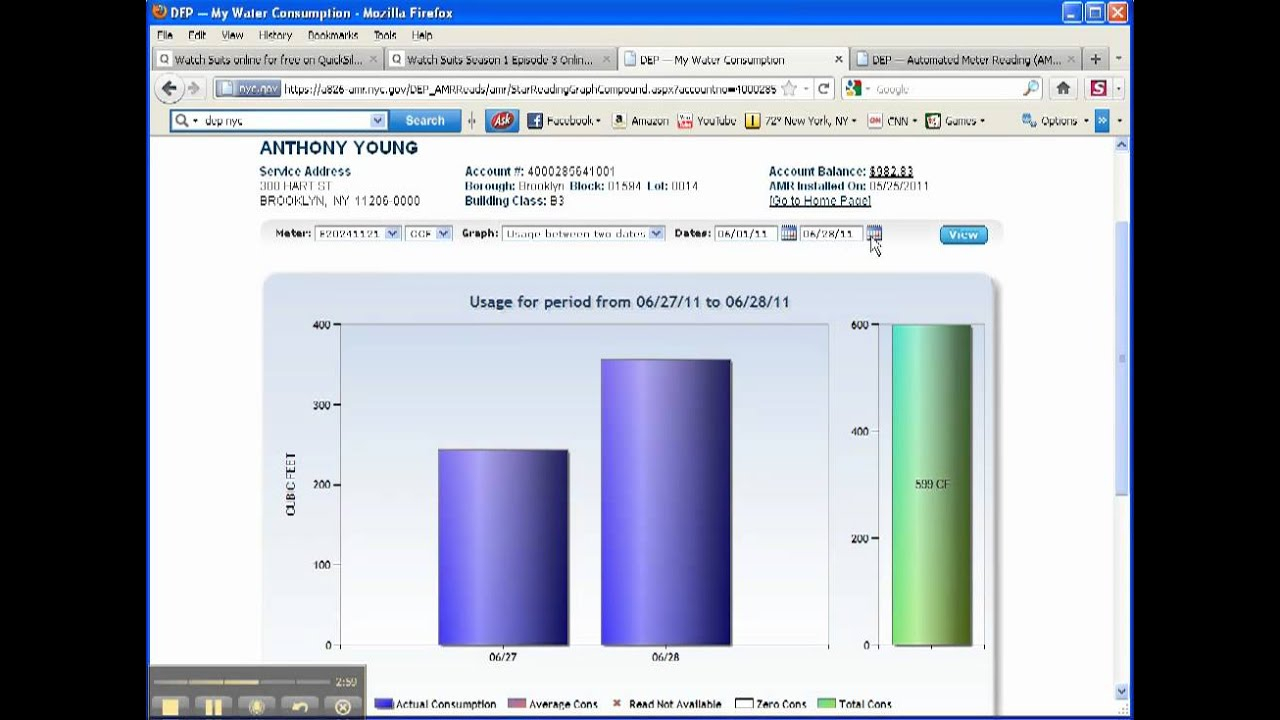Screen dimensions: 1280x720
Task: Switch to Watch Suits Season 1 Episode 3 tab
Action: tap(499, 60)
